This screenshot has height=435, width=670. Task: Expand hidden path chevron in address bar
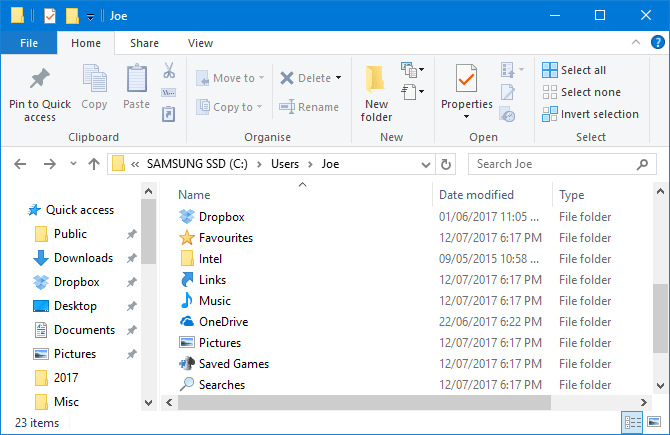click(135, 165)
